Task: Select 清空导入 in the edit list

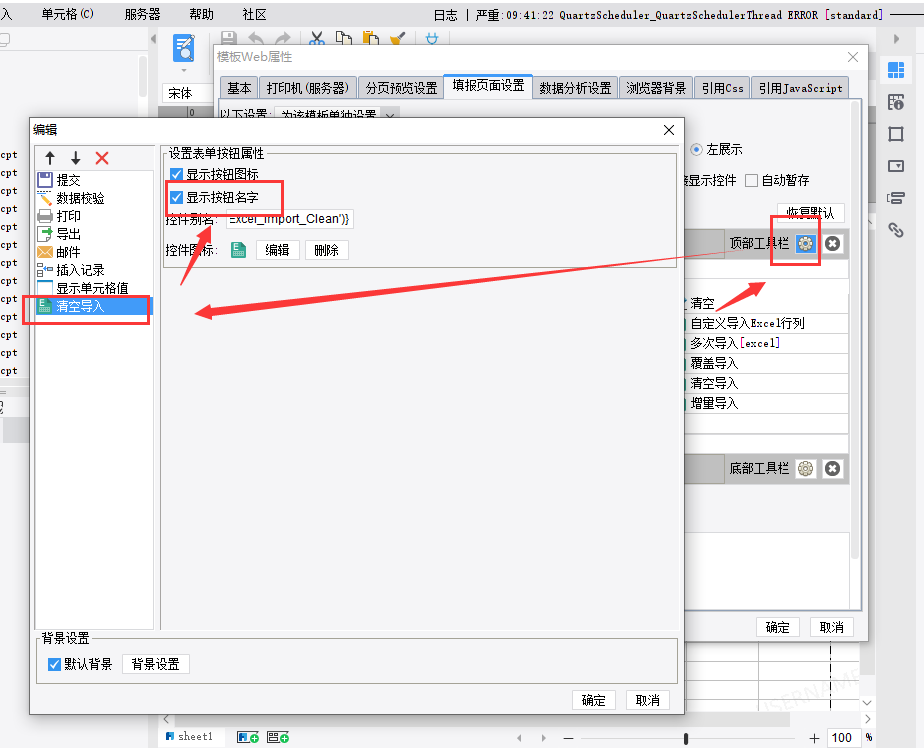Action: (94, 306)
